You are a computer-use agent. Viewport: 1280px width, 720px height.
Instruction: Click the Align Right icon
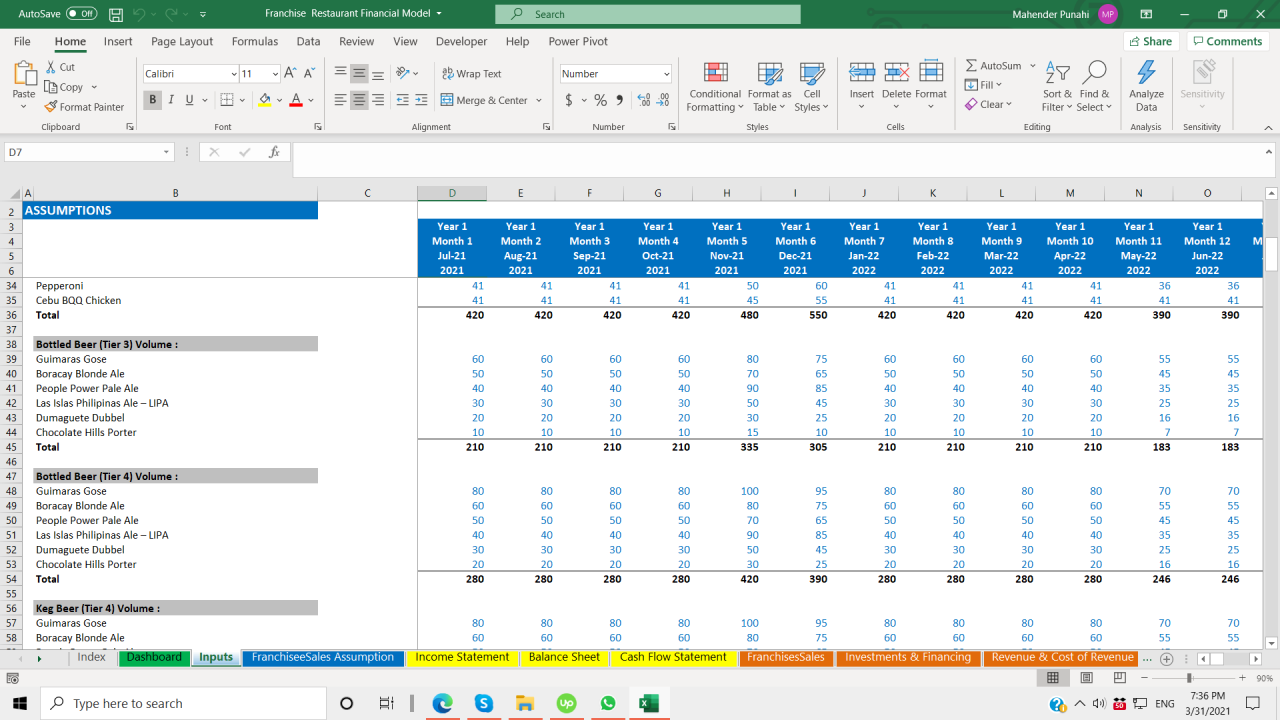click(378, 100)
